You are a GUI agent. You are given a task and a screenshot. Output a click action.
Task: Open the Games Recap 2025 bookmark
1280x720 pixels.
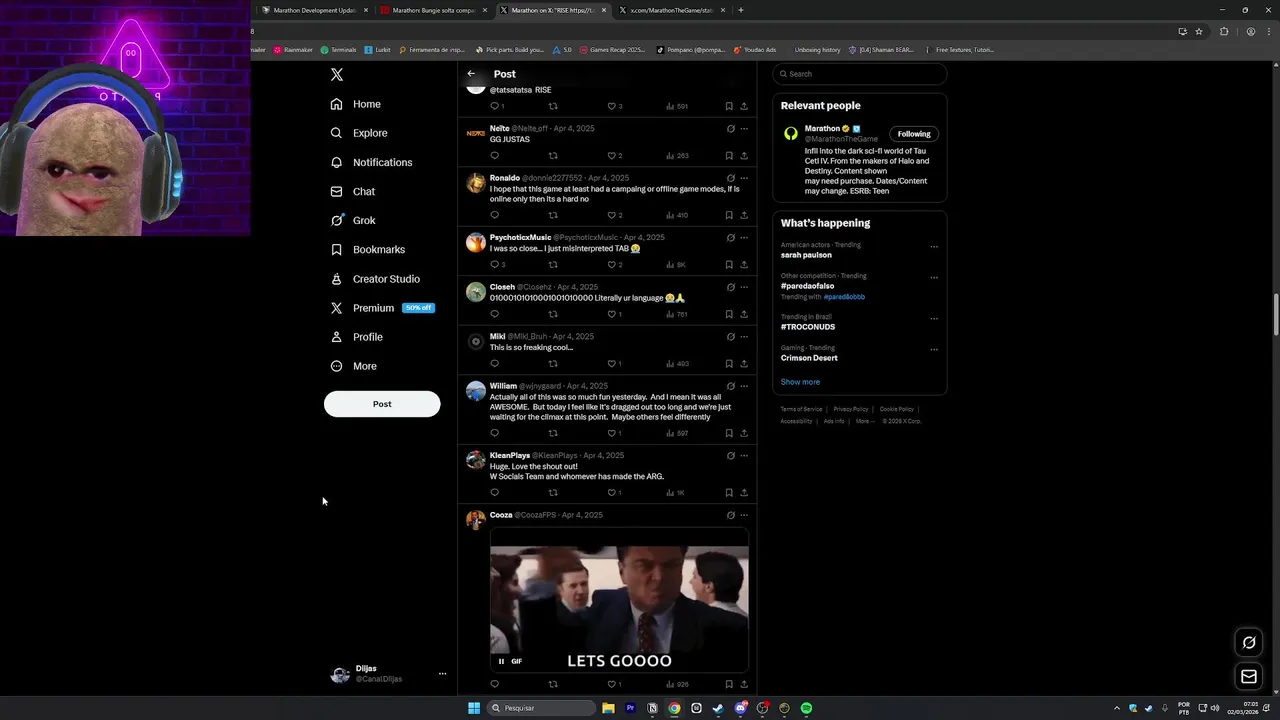[611, 49]
